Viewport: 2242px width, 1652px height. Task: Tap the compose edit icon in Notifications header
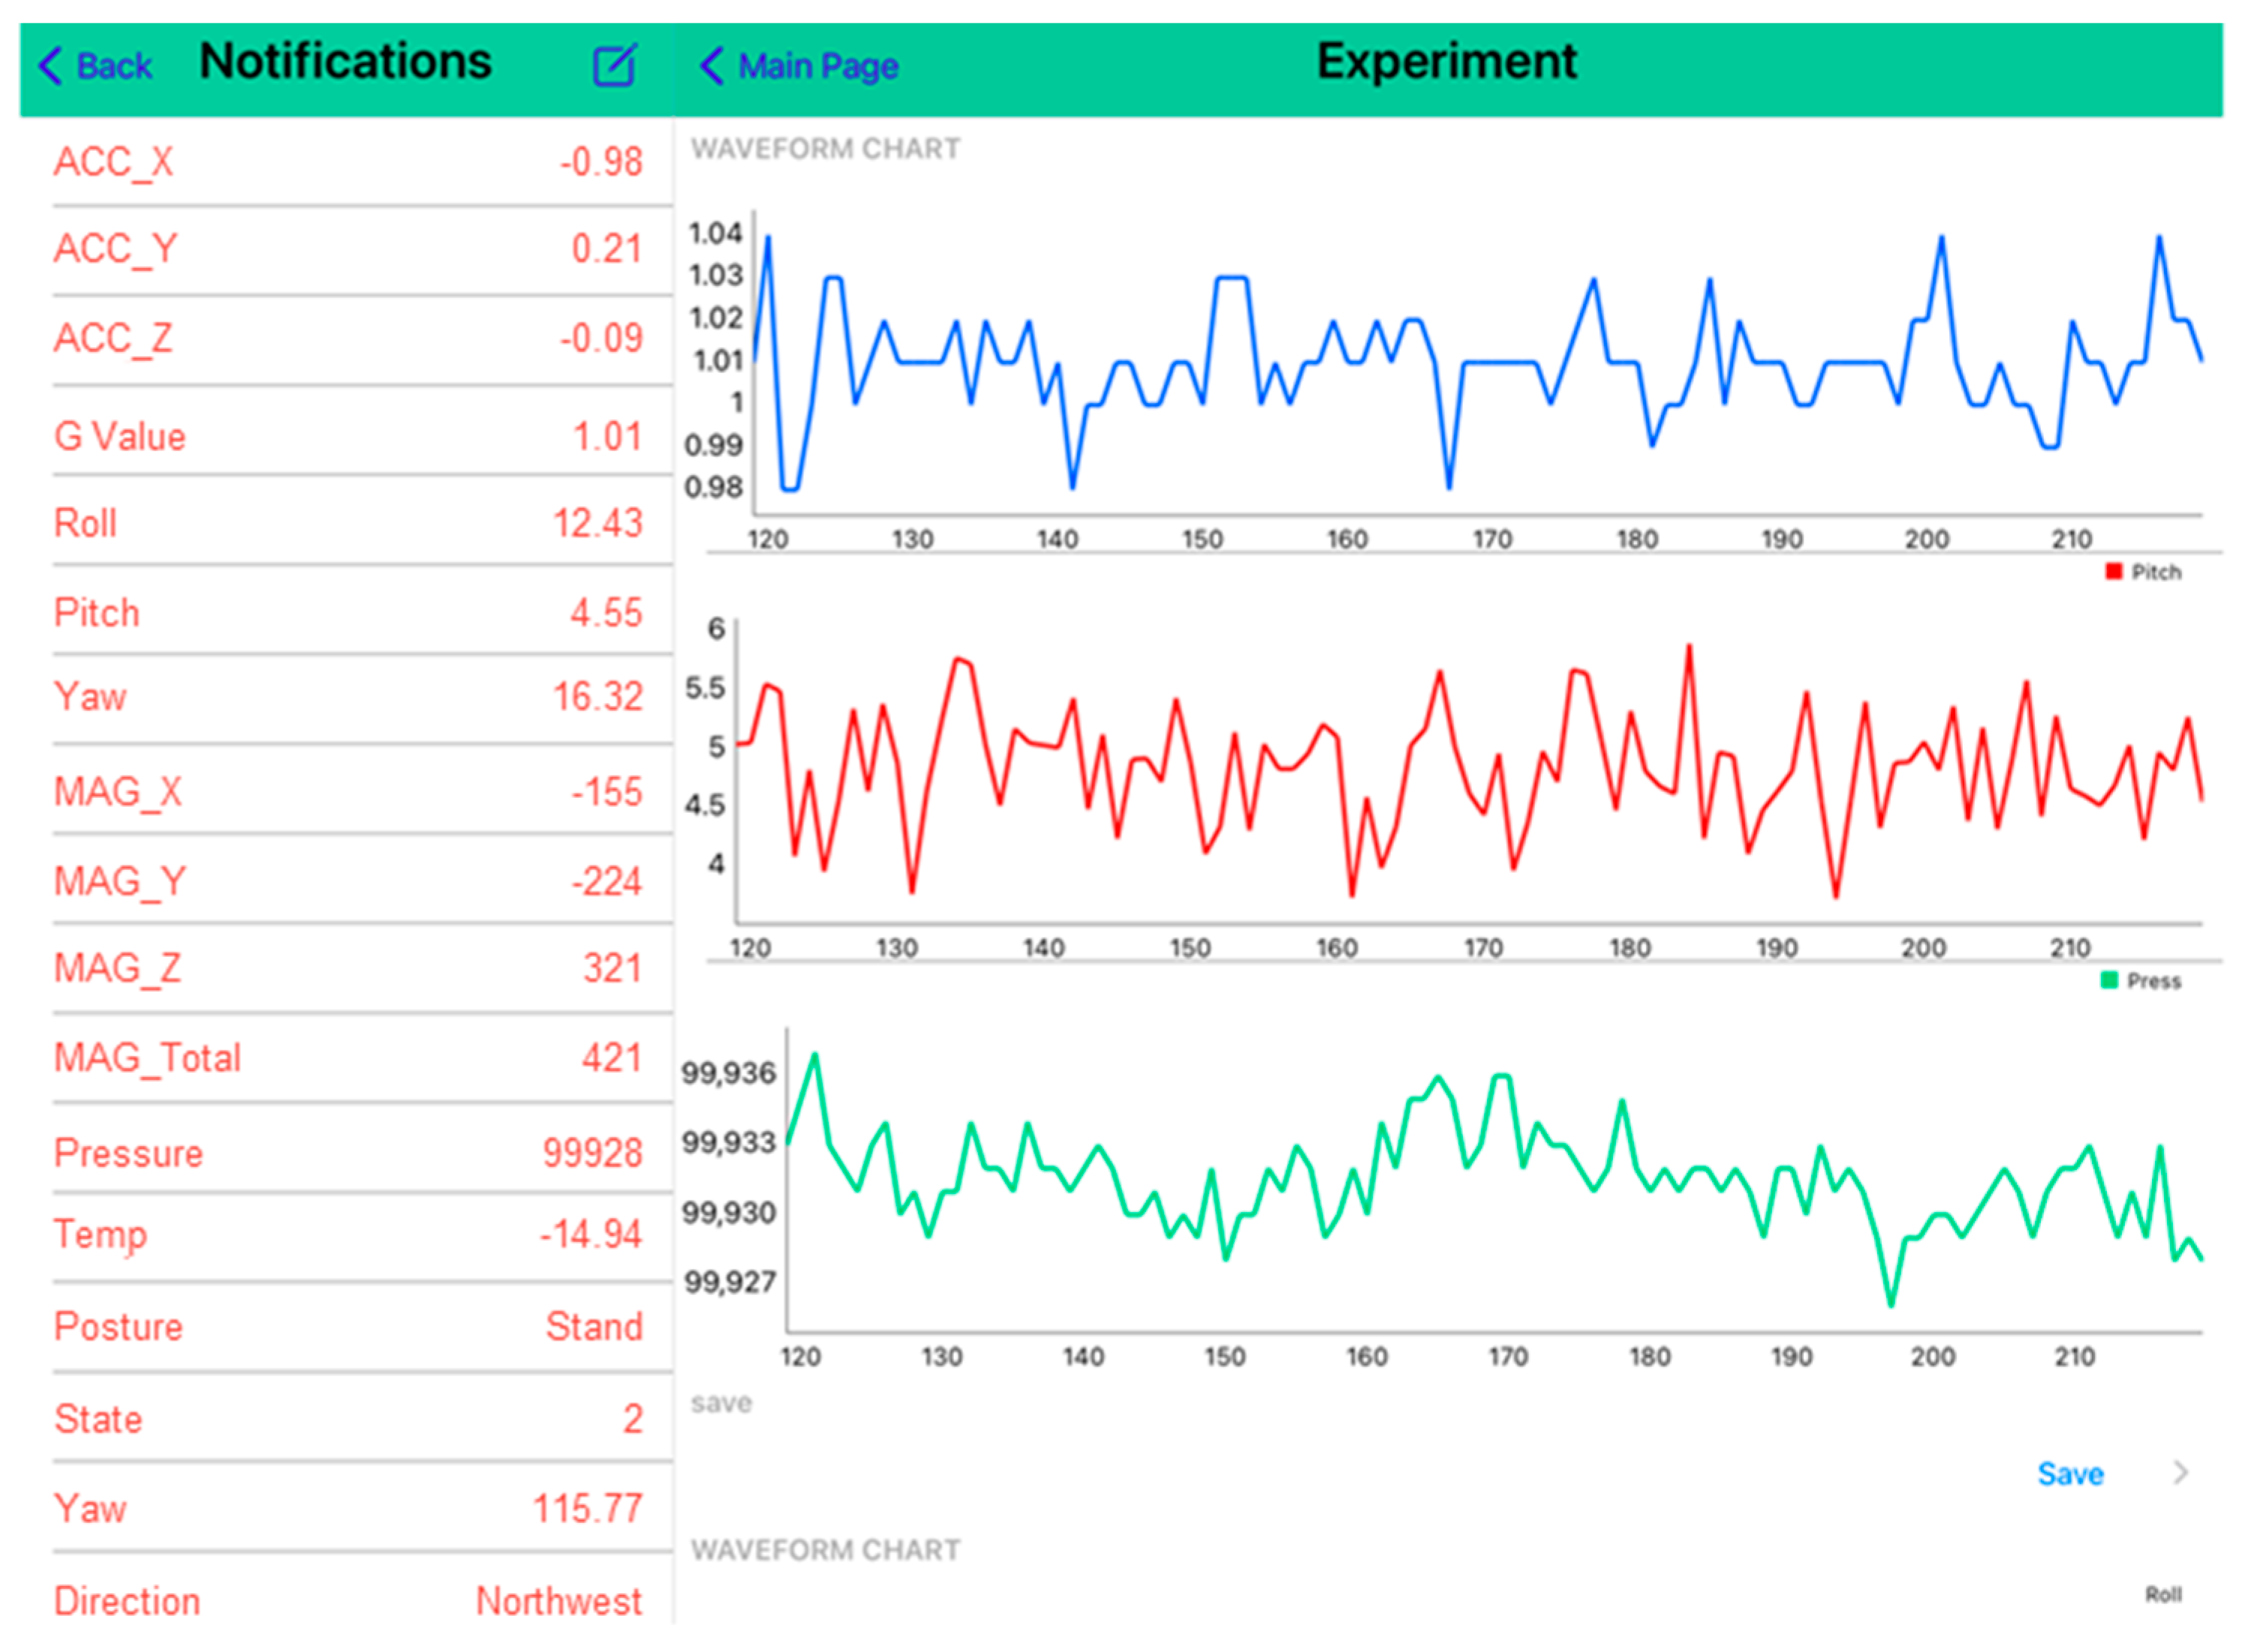614,66
